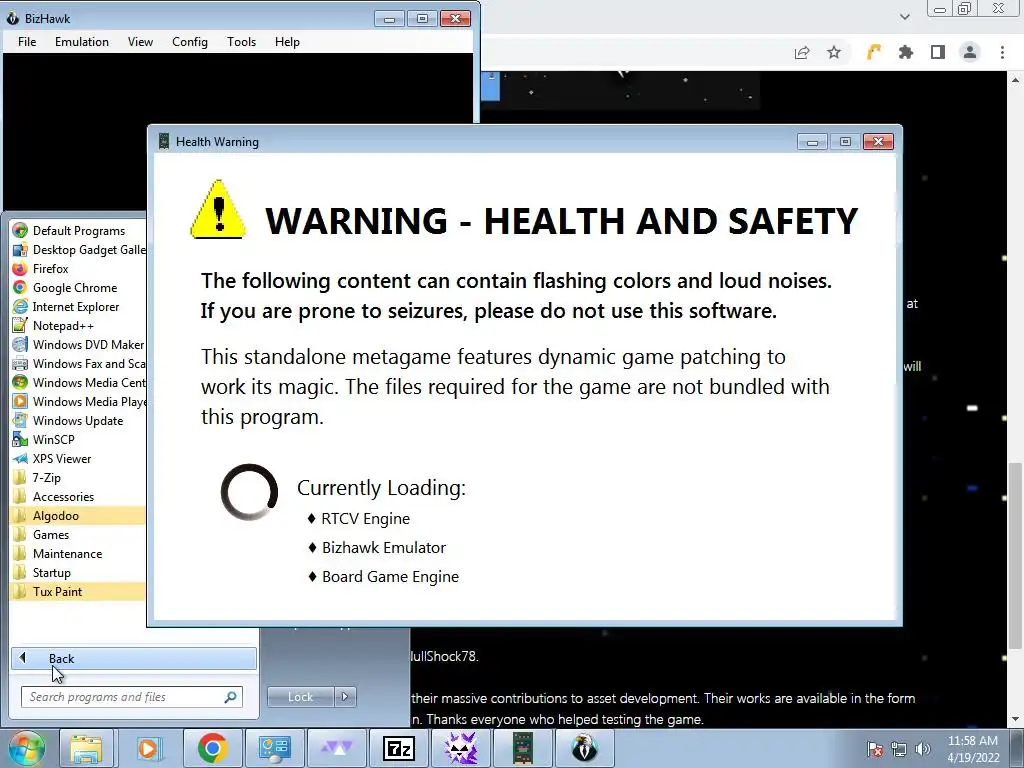Open Action Center flag in system tray
The image size is (1024, 768).
pos(874,749)
